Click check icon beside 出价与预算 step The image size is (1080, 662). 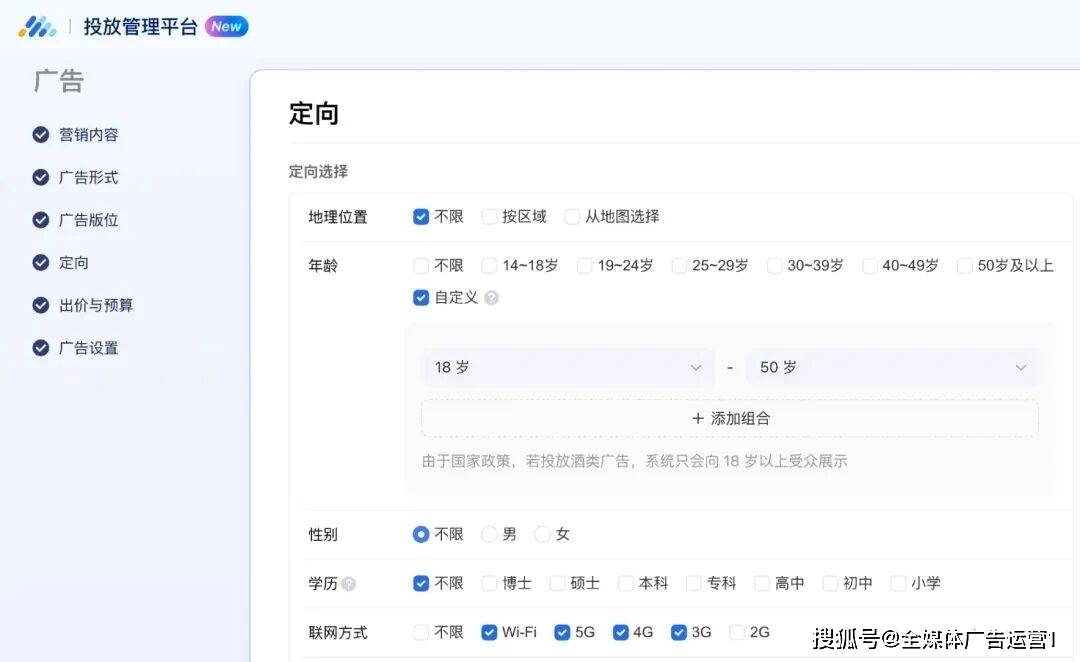41,305
